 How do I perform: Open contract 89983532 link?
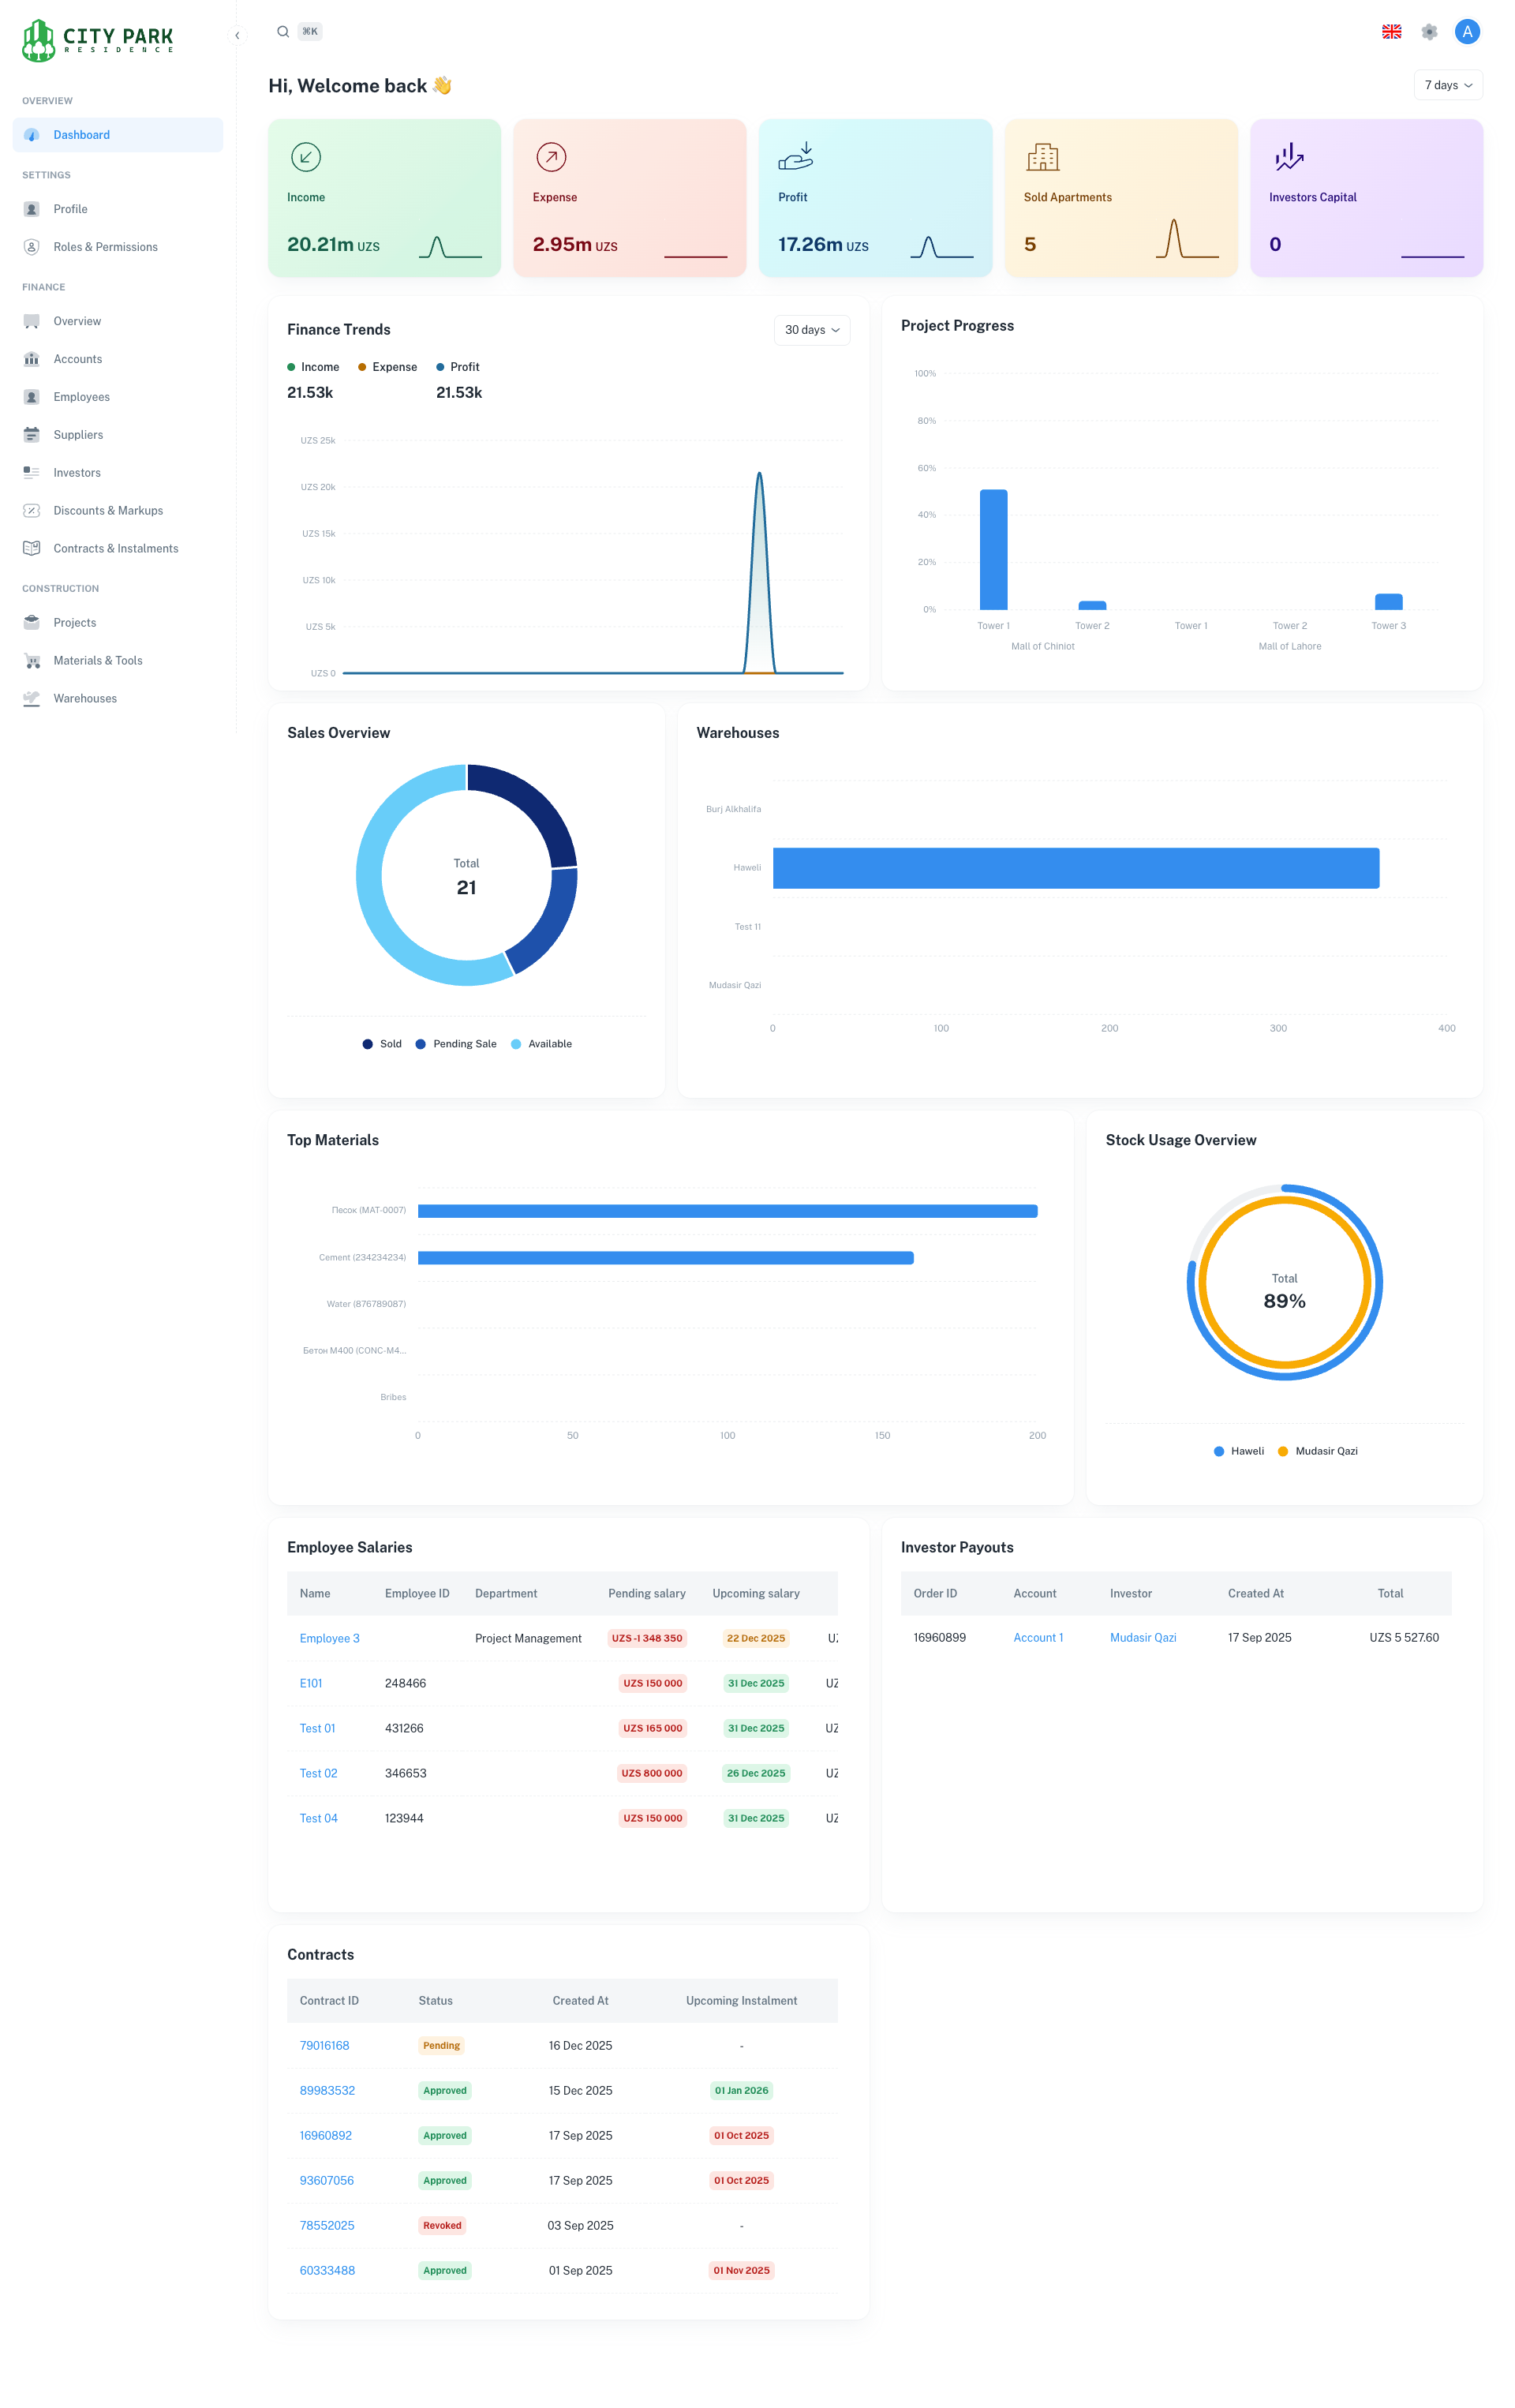(327, 2091)
